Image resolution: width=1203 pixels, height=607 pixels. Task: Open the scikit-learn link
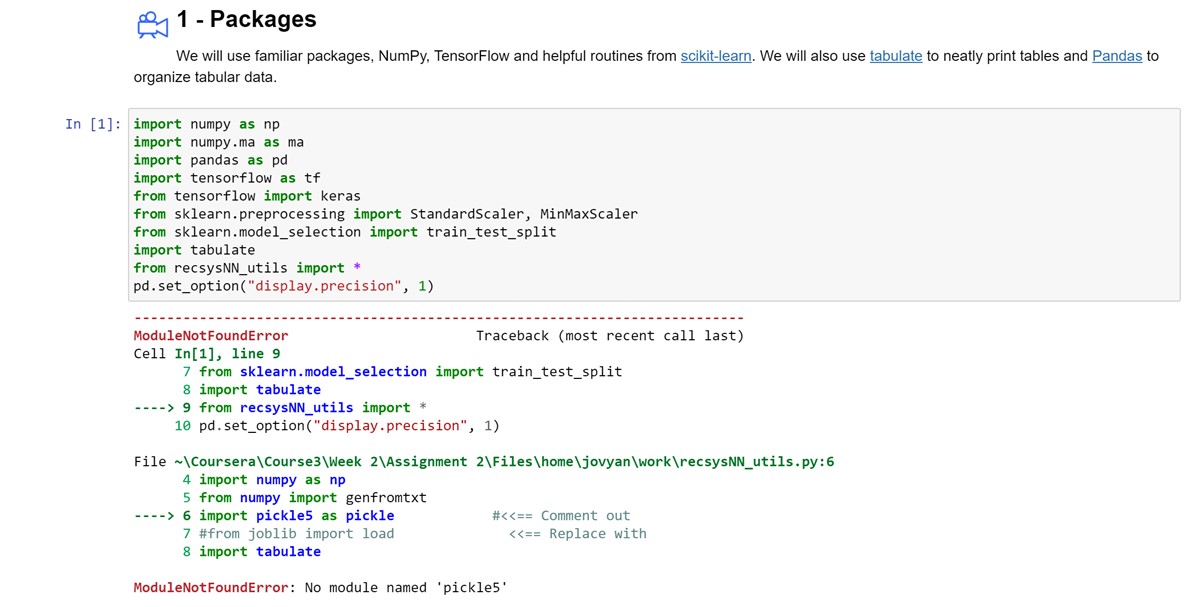pos(715,56)
